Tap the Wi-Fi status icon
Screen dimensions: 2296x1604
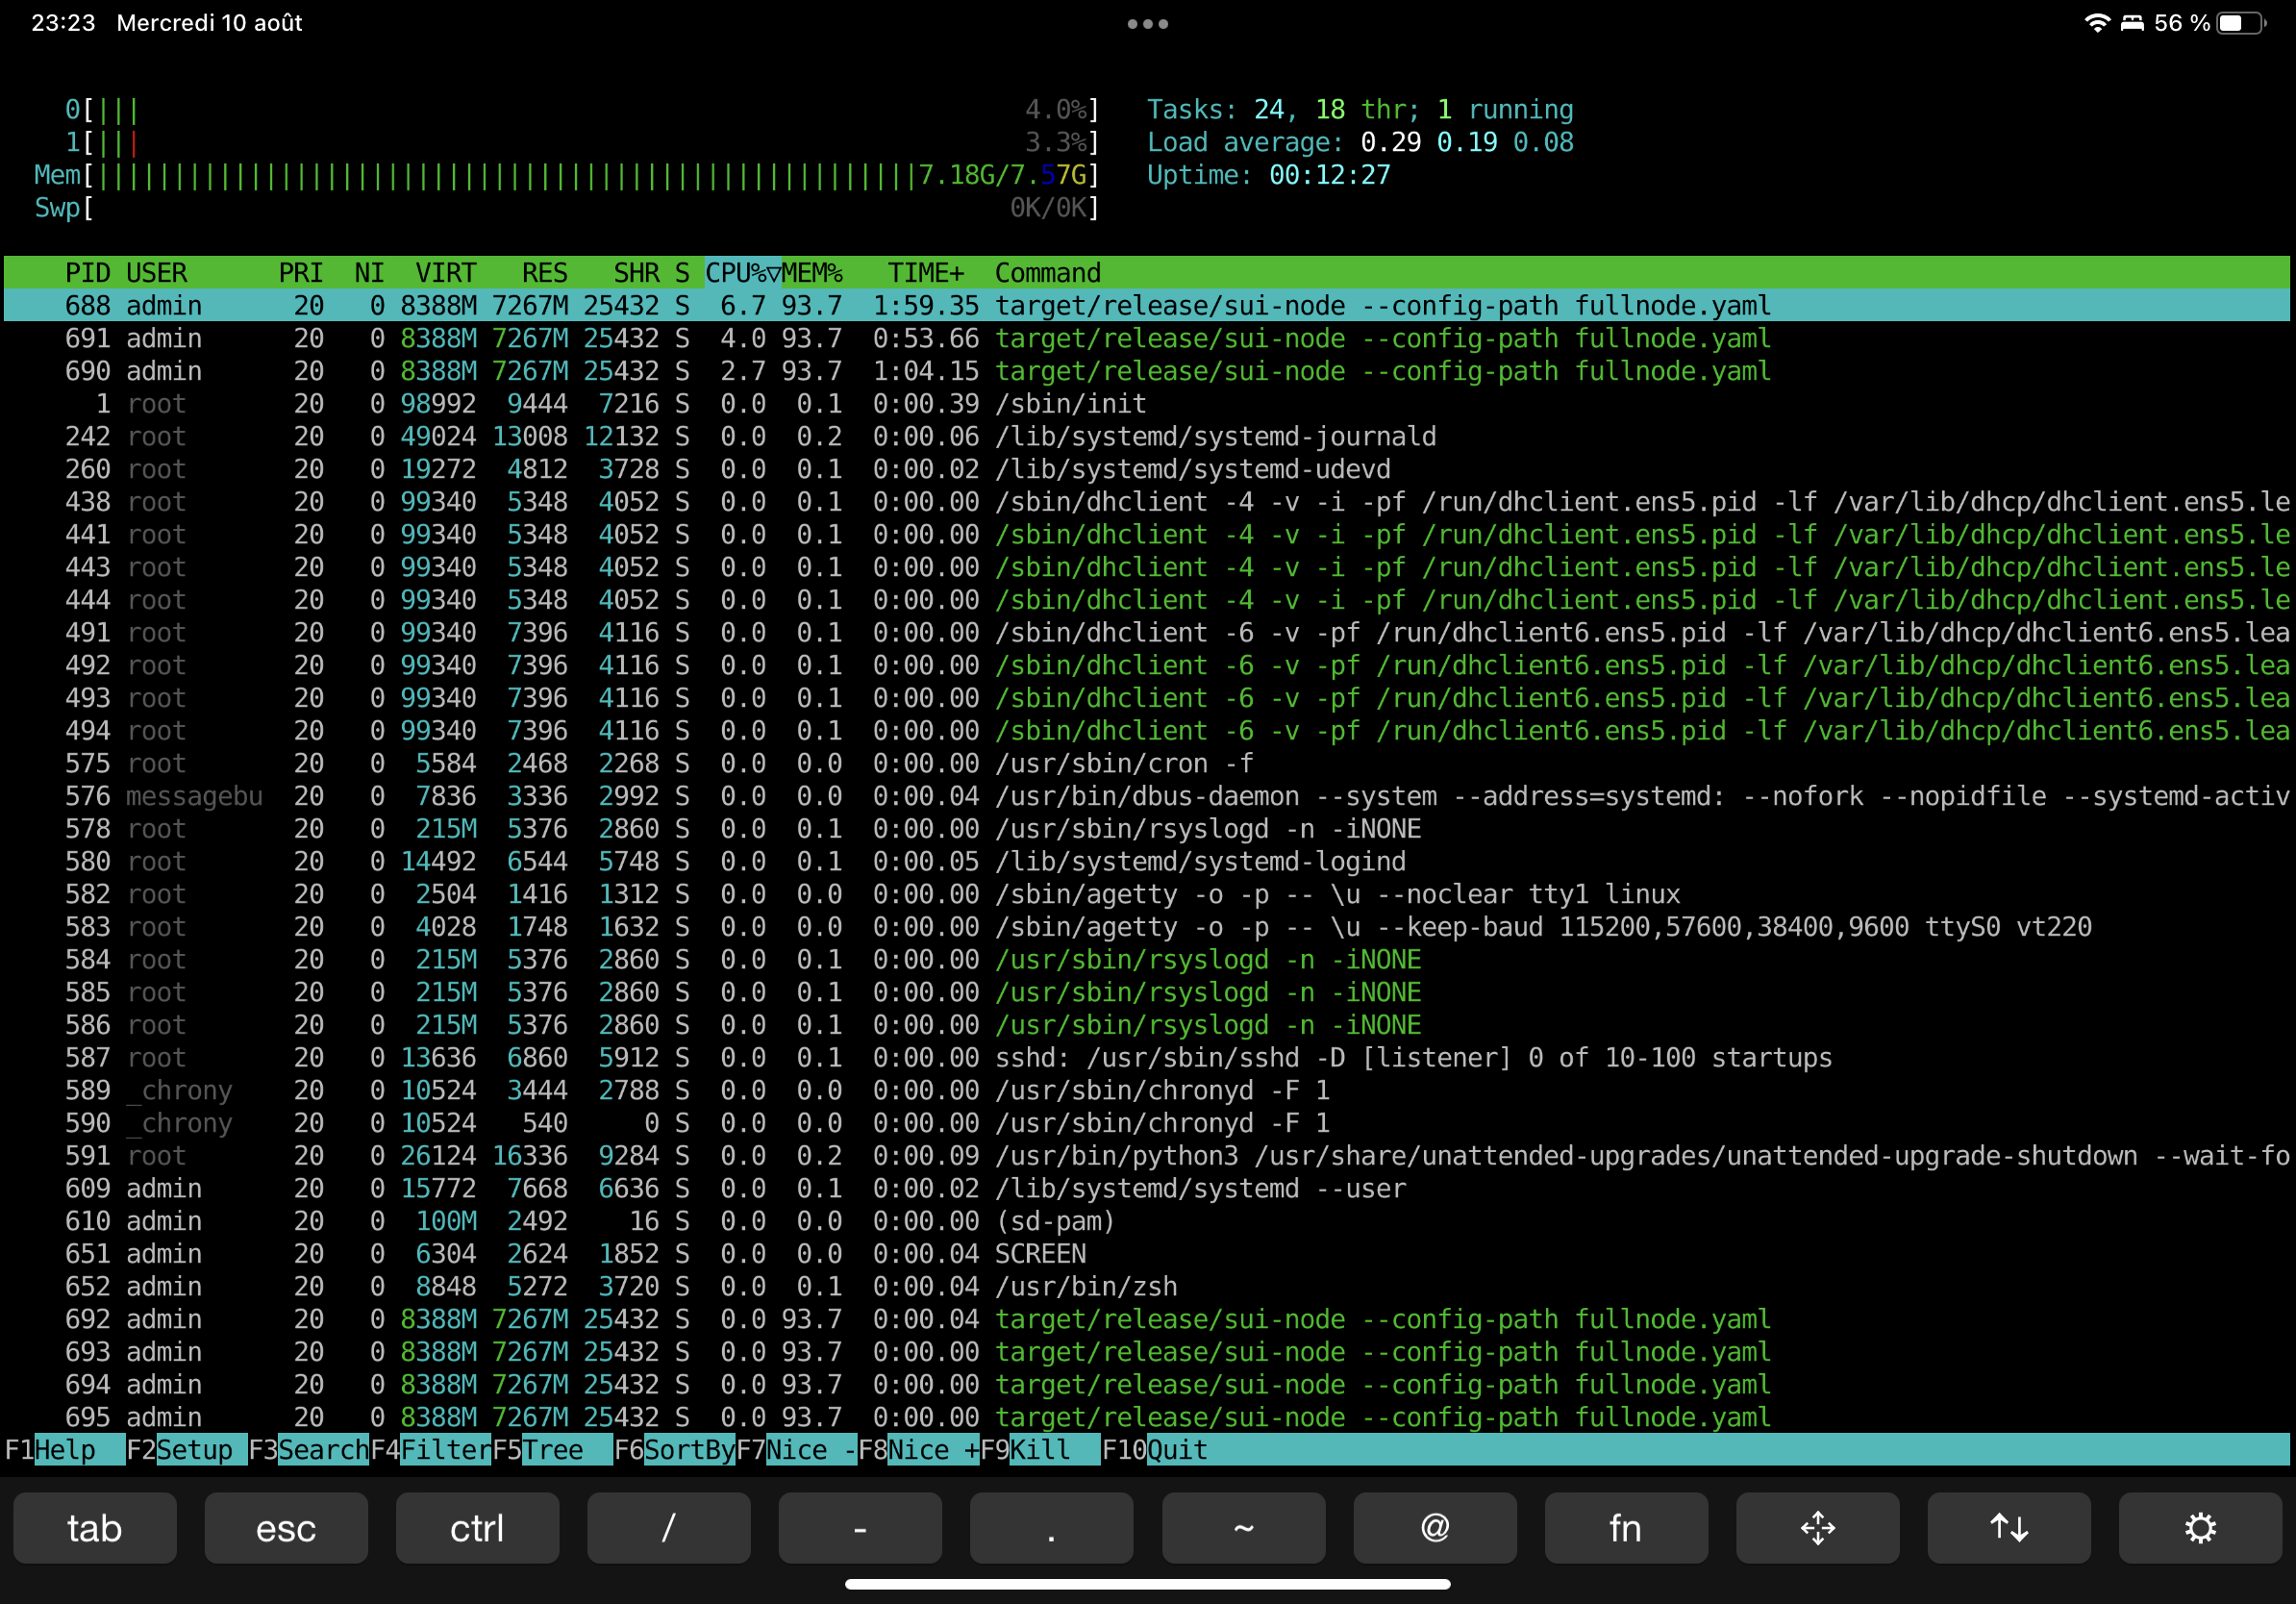(x=2096, y=22)
